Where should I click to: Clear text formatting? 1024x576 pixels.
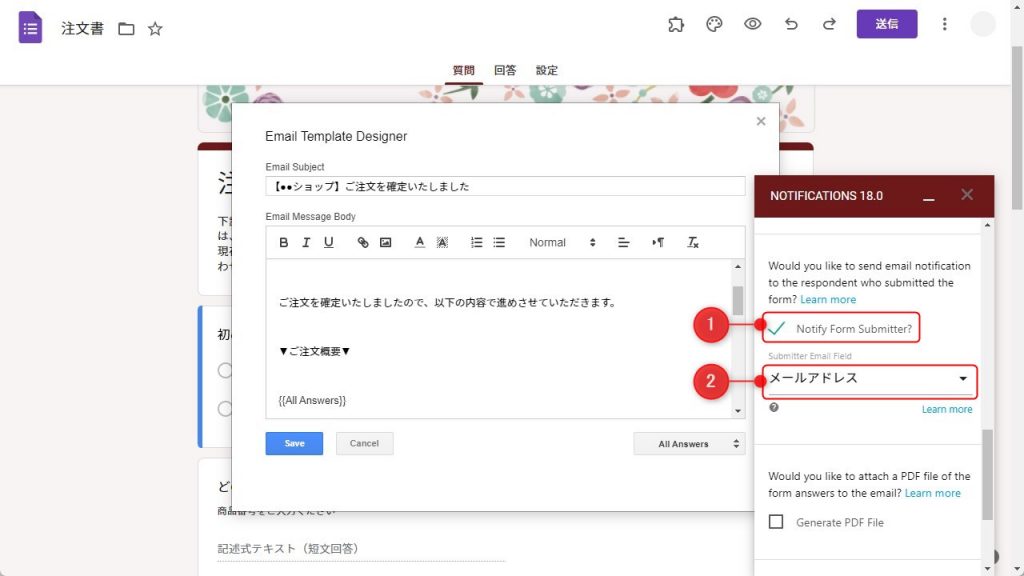693,242
